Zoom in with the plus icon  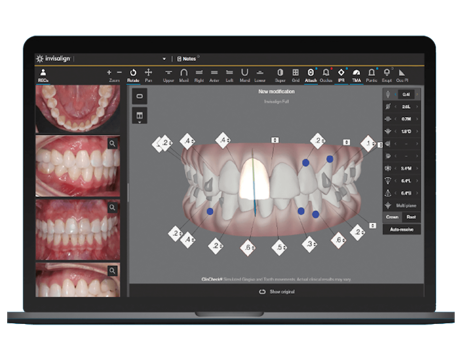coord(109,72)
